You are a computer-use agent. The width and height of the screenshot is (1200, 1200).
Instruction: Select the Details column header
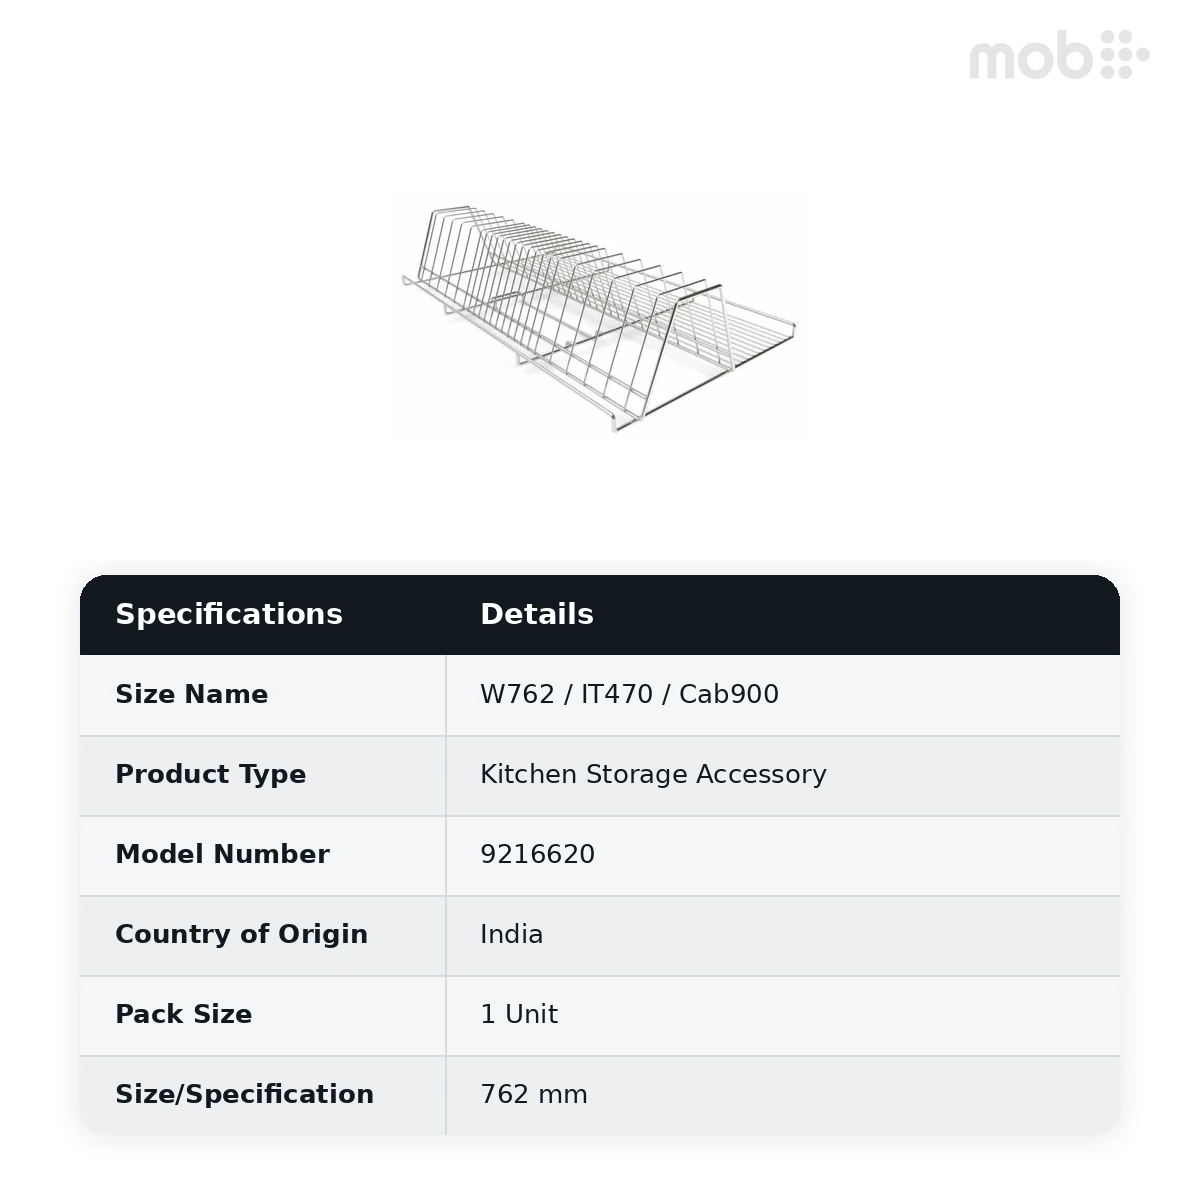pyautogui.click(x=537, y=614)
